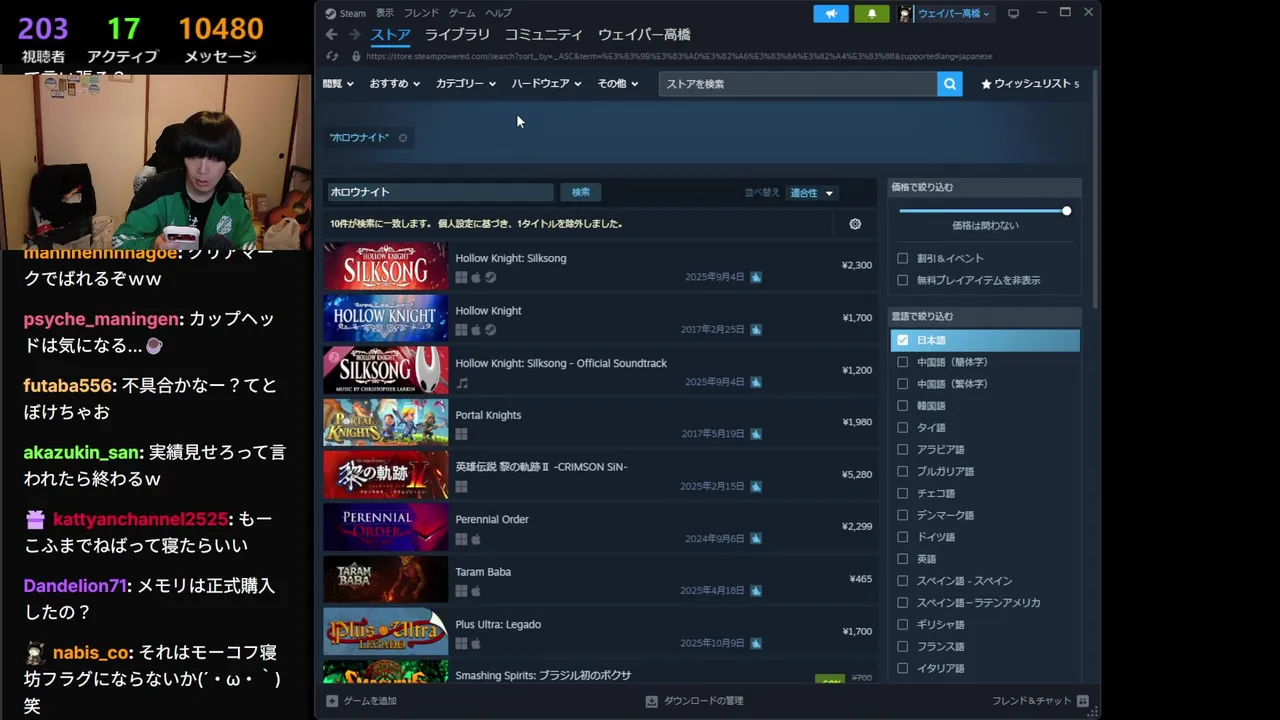Check 中国語 (簡体字) language filter
The width and height of the screenshot is (1280, 720).
[902, 362]
